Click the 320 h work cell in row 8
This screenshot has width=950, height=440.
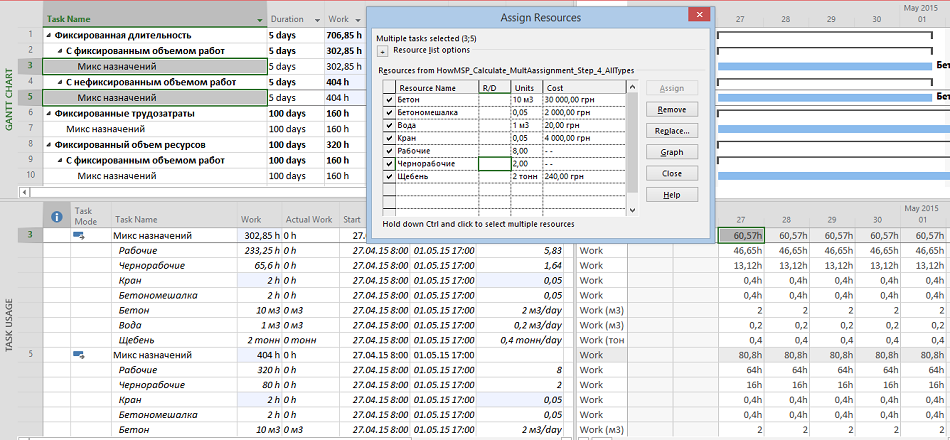[344, 145]
